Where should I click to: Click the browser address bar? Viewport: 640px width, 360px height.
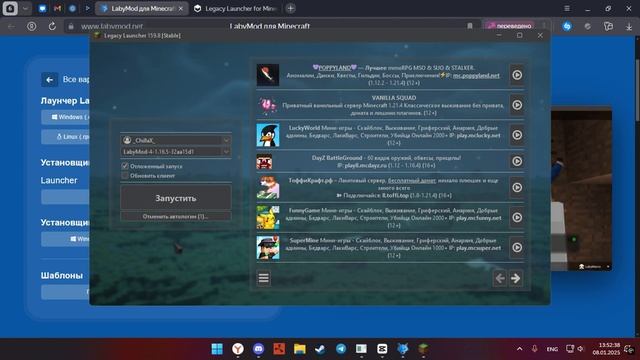pos(269,26)
